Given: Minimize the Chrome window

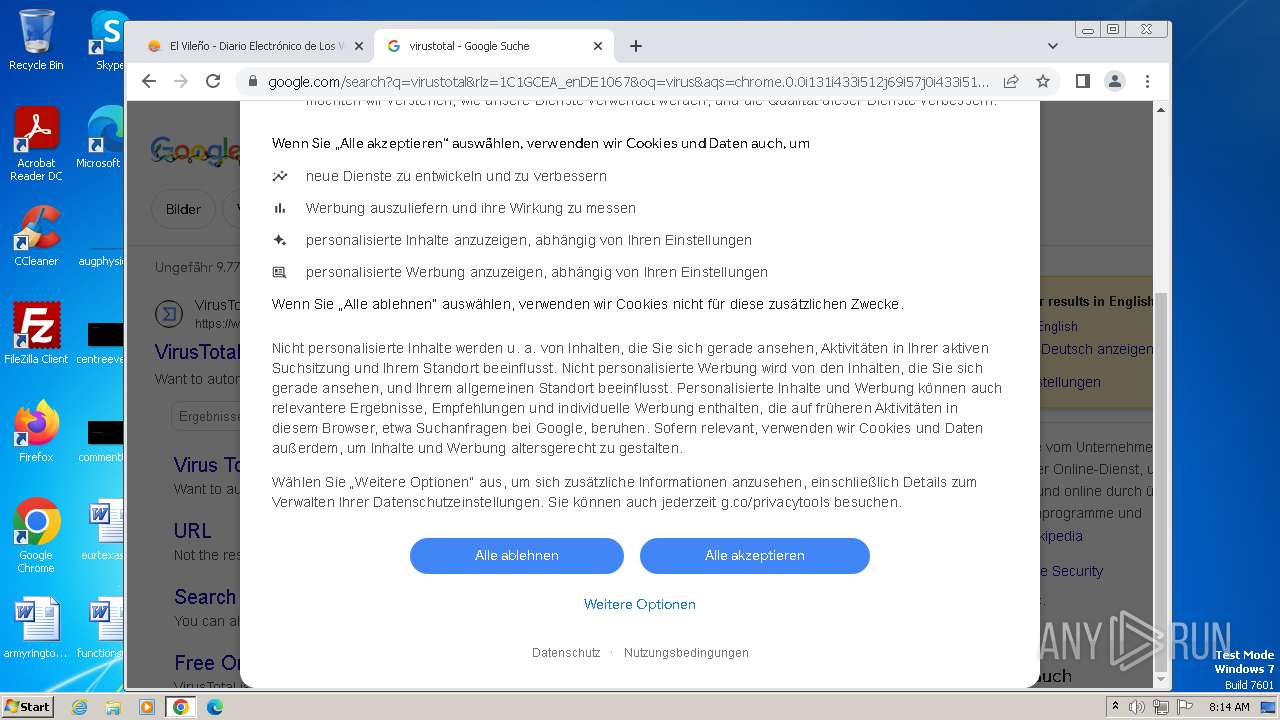Looking at the screenshot, I should point(1088,30).
